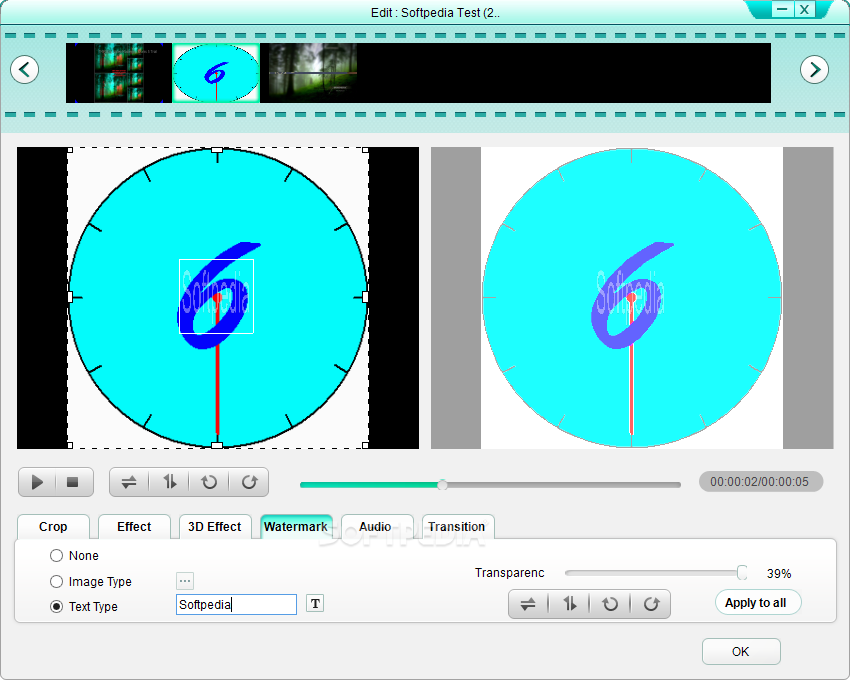
Task: Browse for watermark image file
Action: 185,581
